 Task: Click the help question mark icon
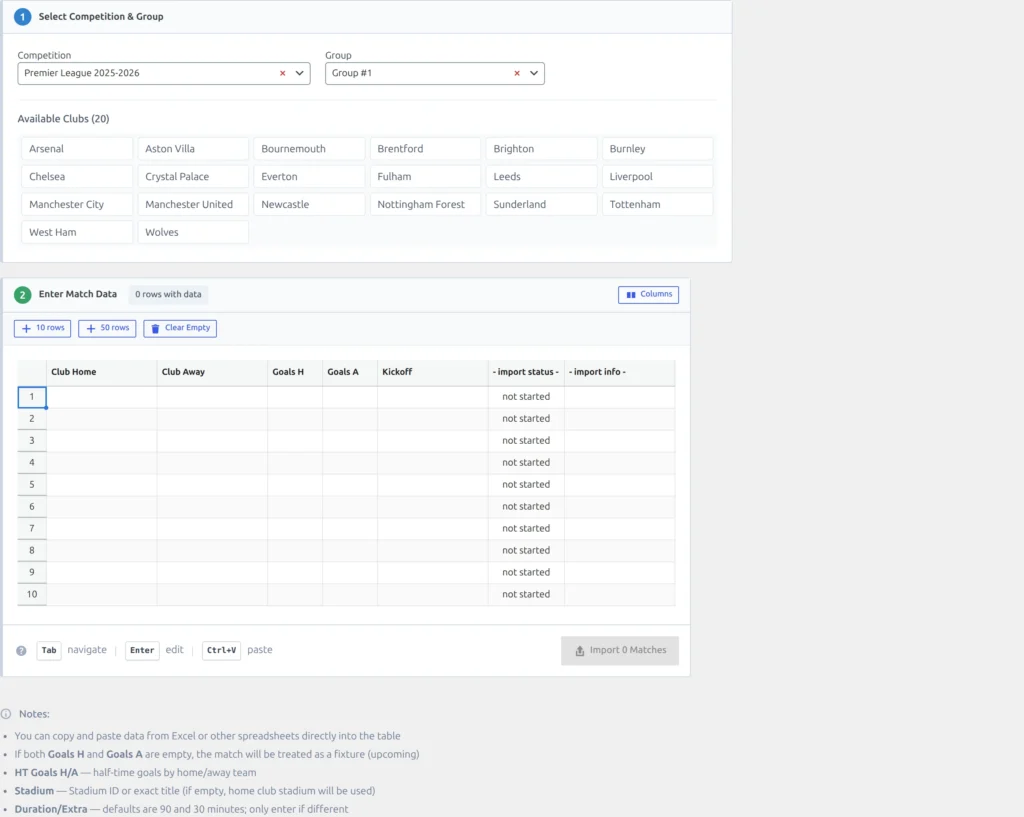tap(22, 650)
